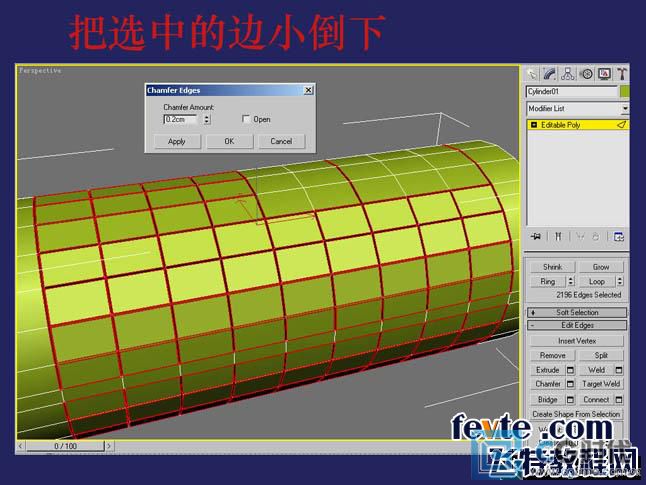The image size is (646, 485).
Task: Open Bridge settings dialog box icon
Action: pyautogui.click(x=571, y=400)
